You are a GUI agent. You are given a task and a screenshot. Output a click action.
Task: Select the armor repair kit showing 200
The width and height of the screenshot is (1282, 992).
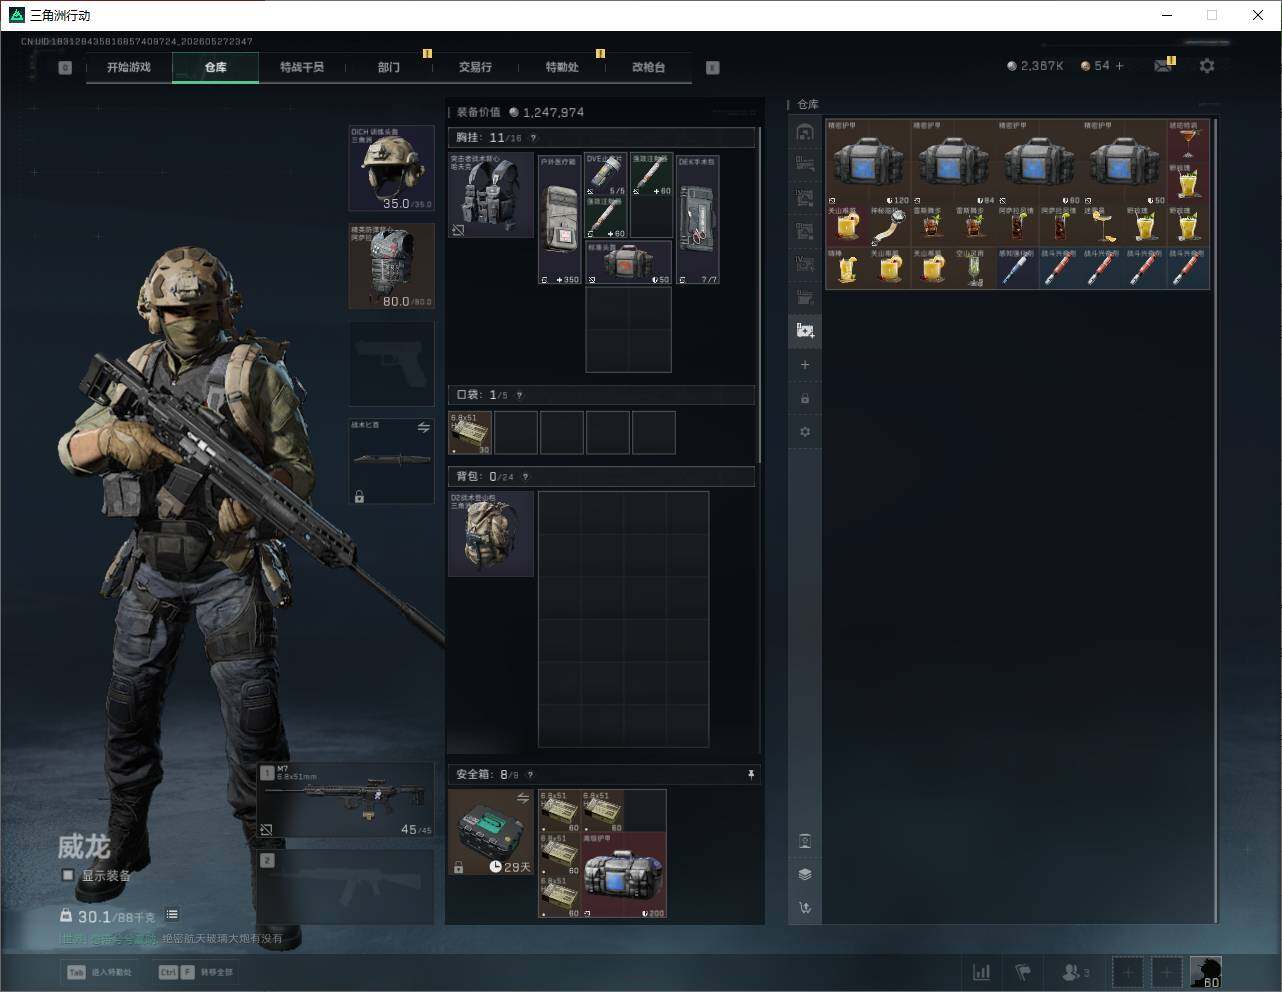point(623,875)
